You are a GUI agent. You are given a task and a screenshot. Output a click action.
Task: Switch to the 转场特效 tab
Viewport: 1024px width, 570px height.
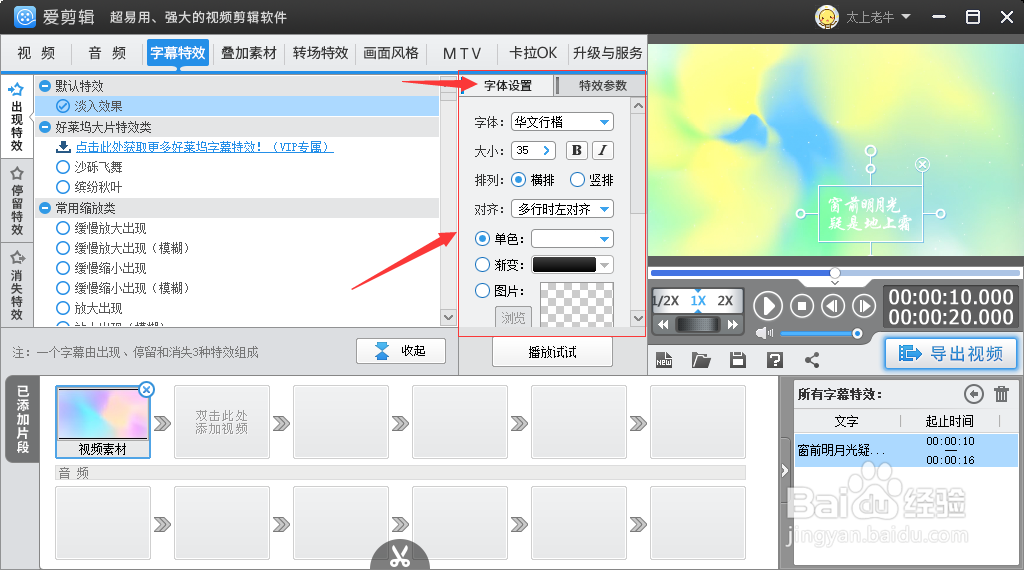(x=321, y=53)
